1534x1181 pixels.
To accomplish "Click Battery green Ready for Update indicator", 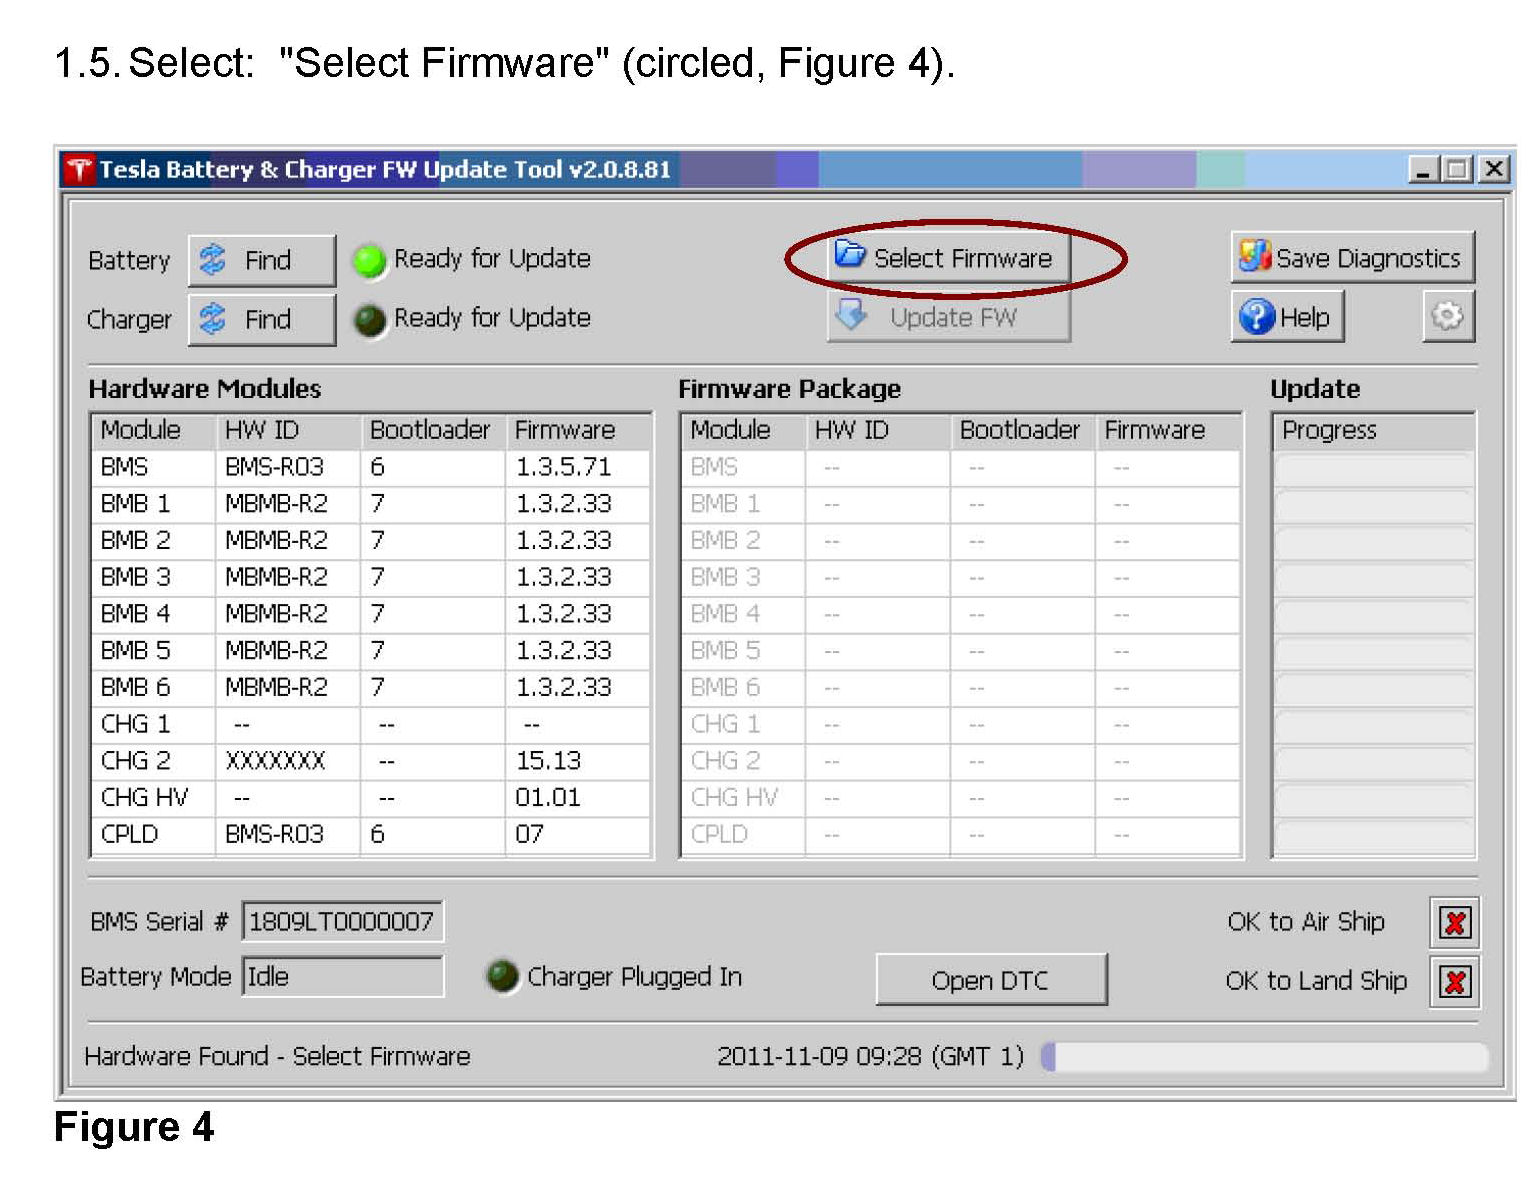I will coord(370,261).
